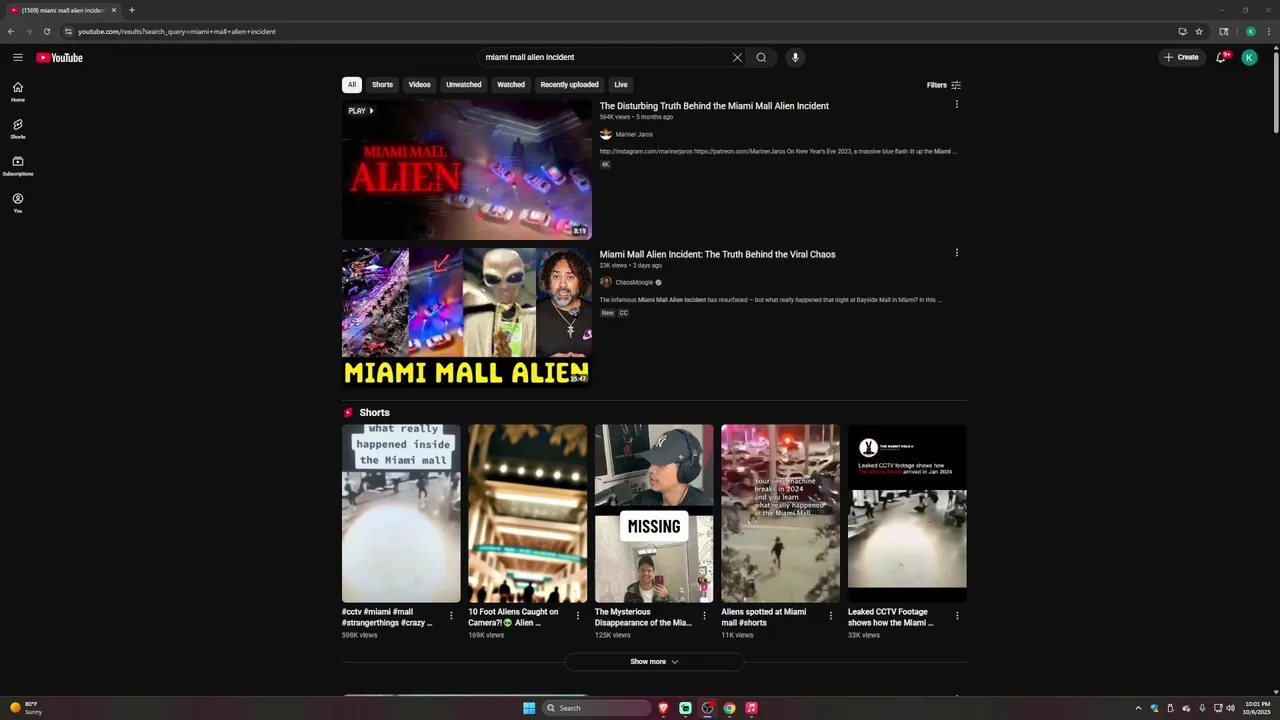
Task: Click the YouTube logo
Action: pos(60,57)
